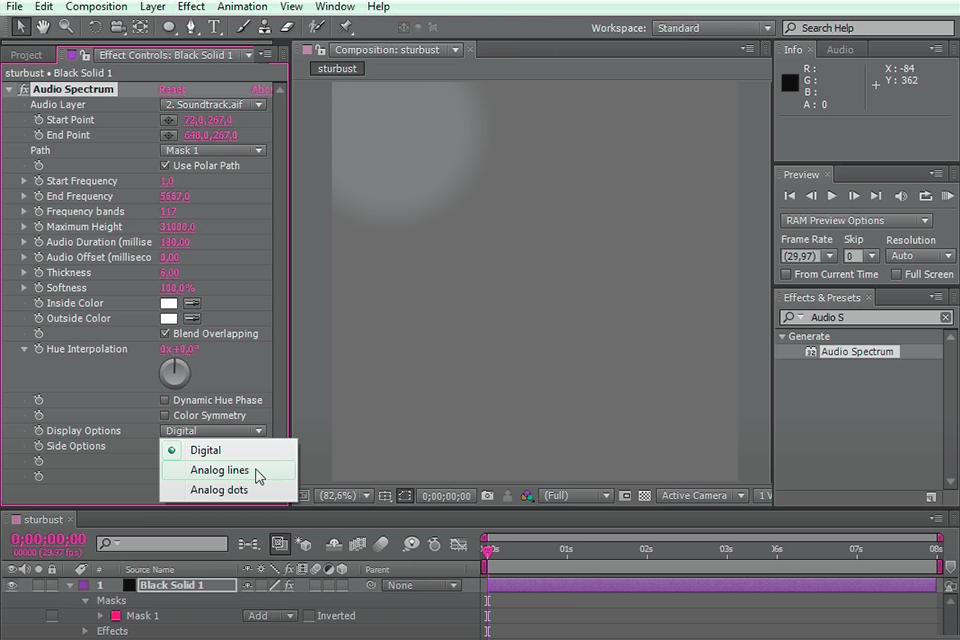The height and width of the screenshot is (640, 960).
Task: Open the Inside Color swatch
Action: (167, 302)
